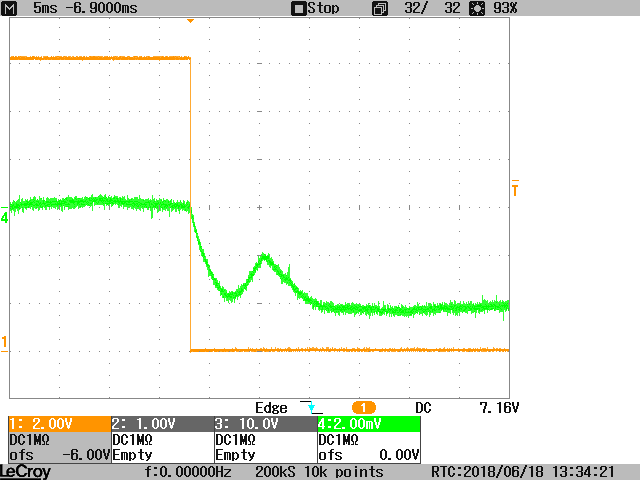The image size is (640, 480).
Task: Select the channel 4 tab showing 2.00mV
Action: point(369,424)
